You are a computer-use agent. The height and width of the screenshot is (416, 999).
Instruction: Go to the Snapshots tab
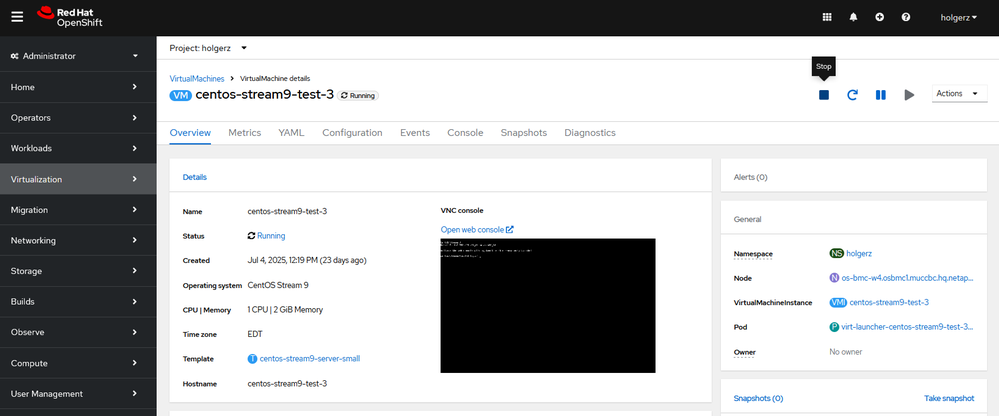tap(523, 132)
